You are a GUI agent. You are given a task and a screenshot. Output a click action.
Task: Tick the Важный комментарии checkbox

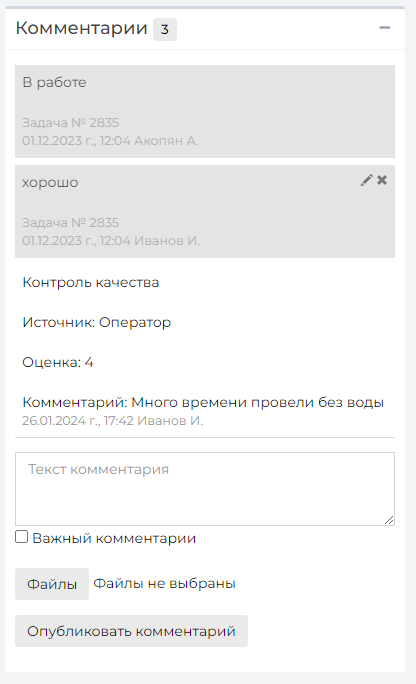tap(21, 537)
